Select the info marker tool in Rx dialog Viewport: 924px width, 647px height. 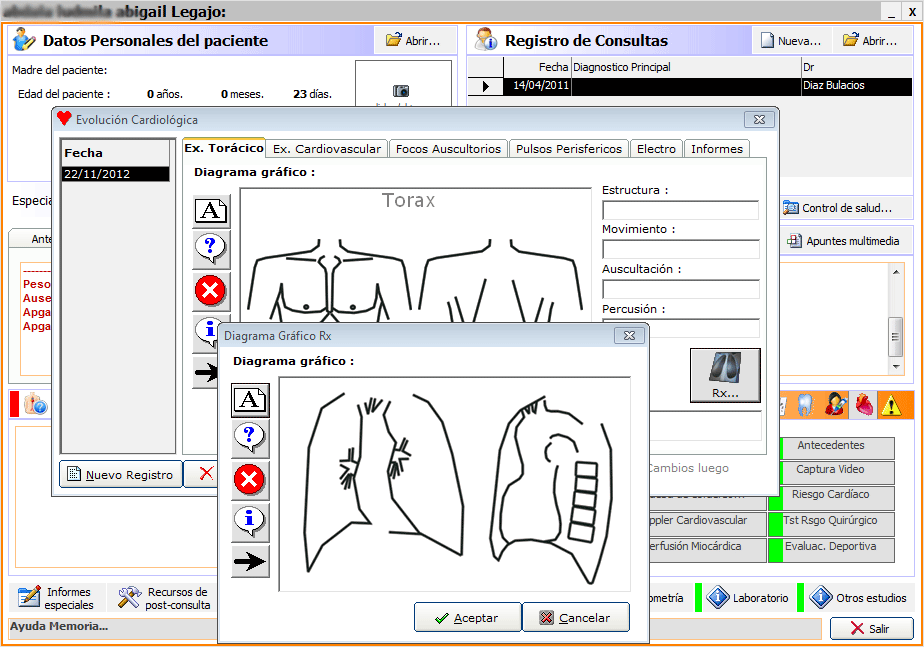tap(250, 520)
